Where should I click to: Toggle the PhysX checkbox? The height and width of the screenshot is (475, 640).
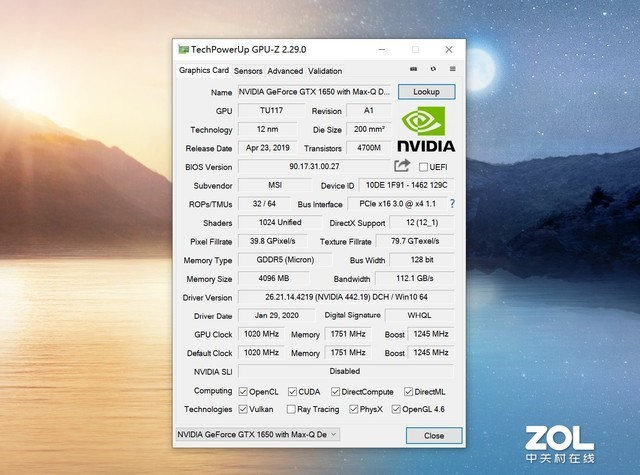pyautogui.click(x=353, y=409)
